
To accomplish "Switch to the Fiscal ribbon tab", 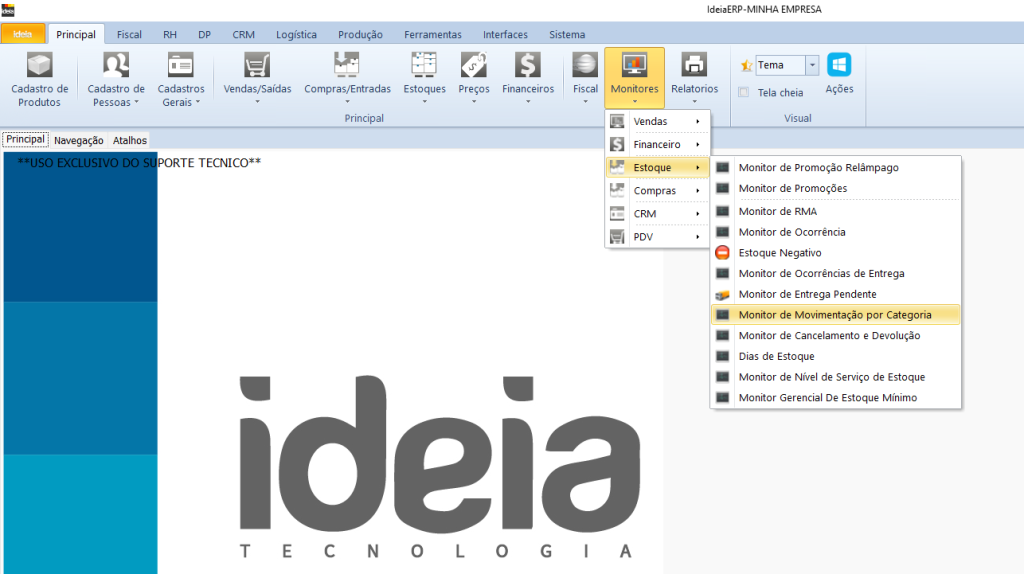I will 129,34.
